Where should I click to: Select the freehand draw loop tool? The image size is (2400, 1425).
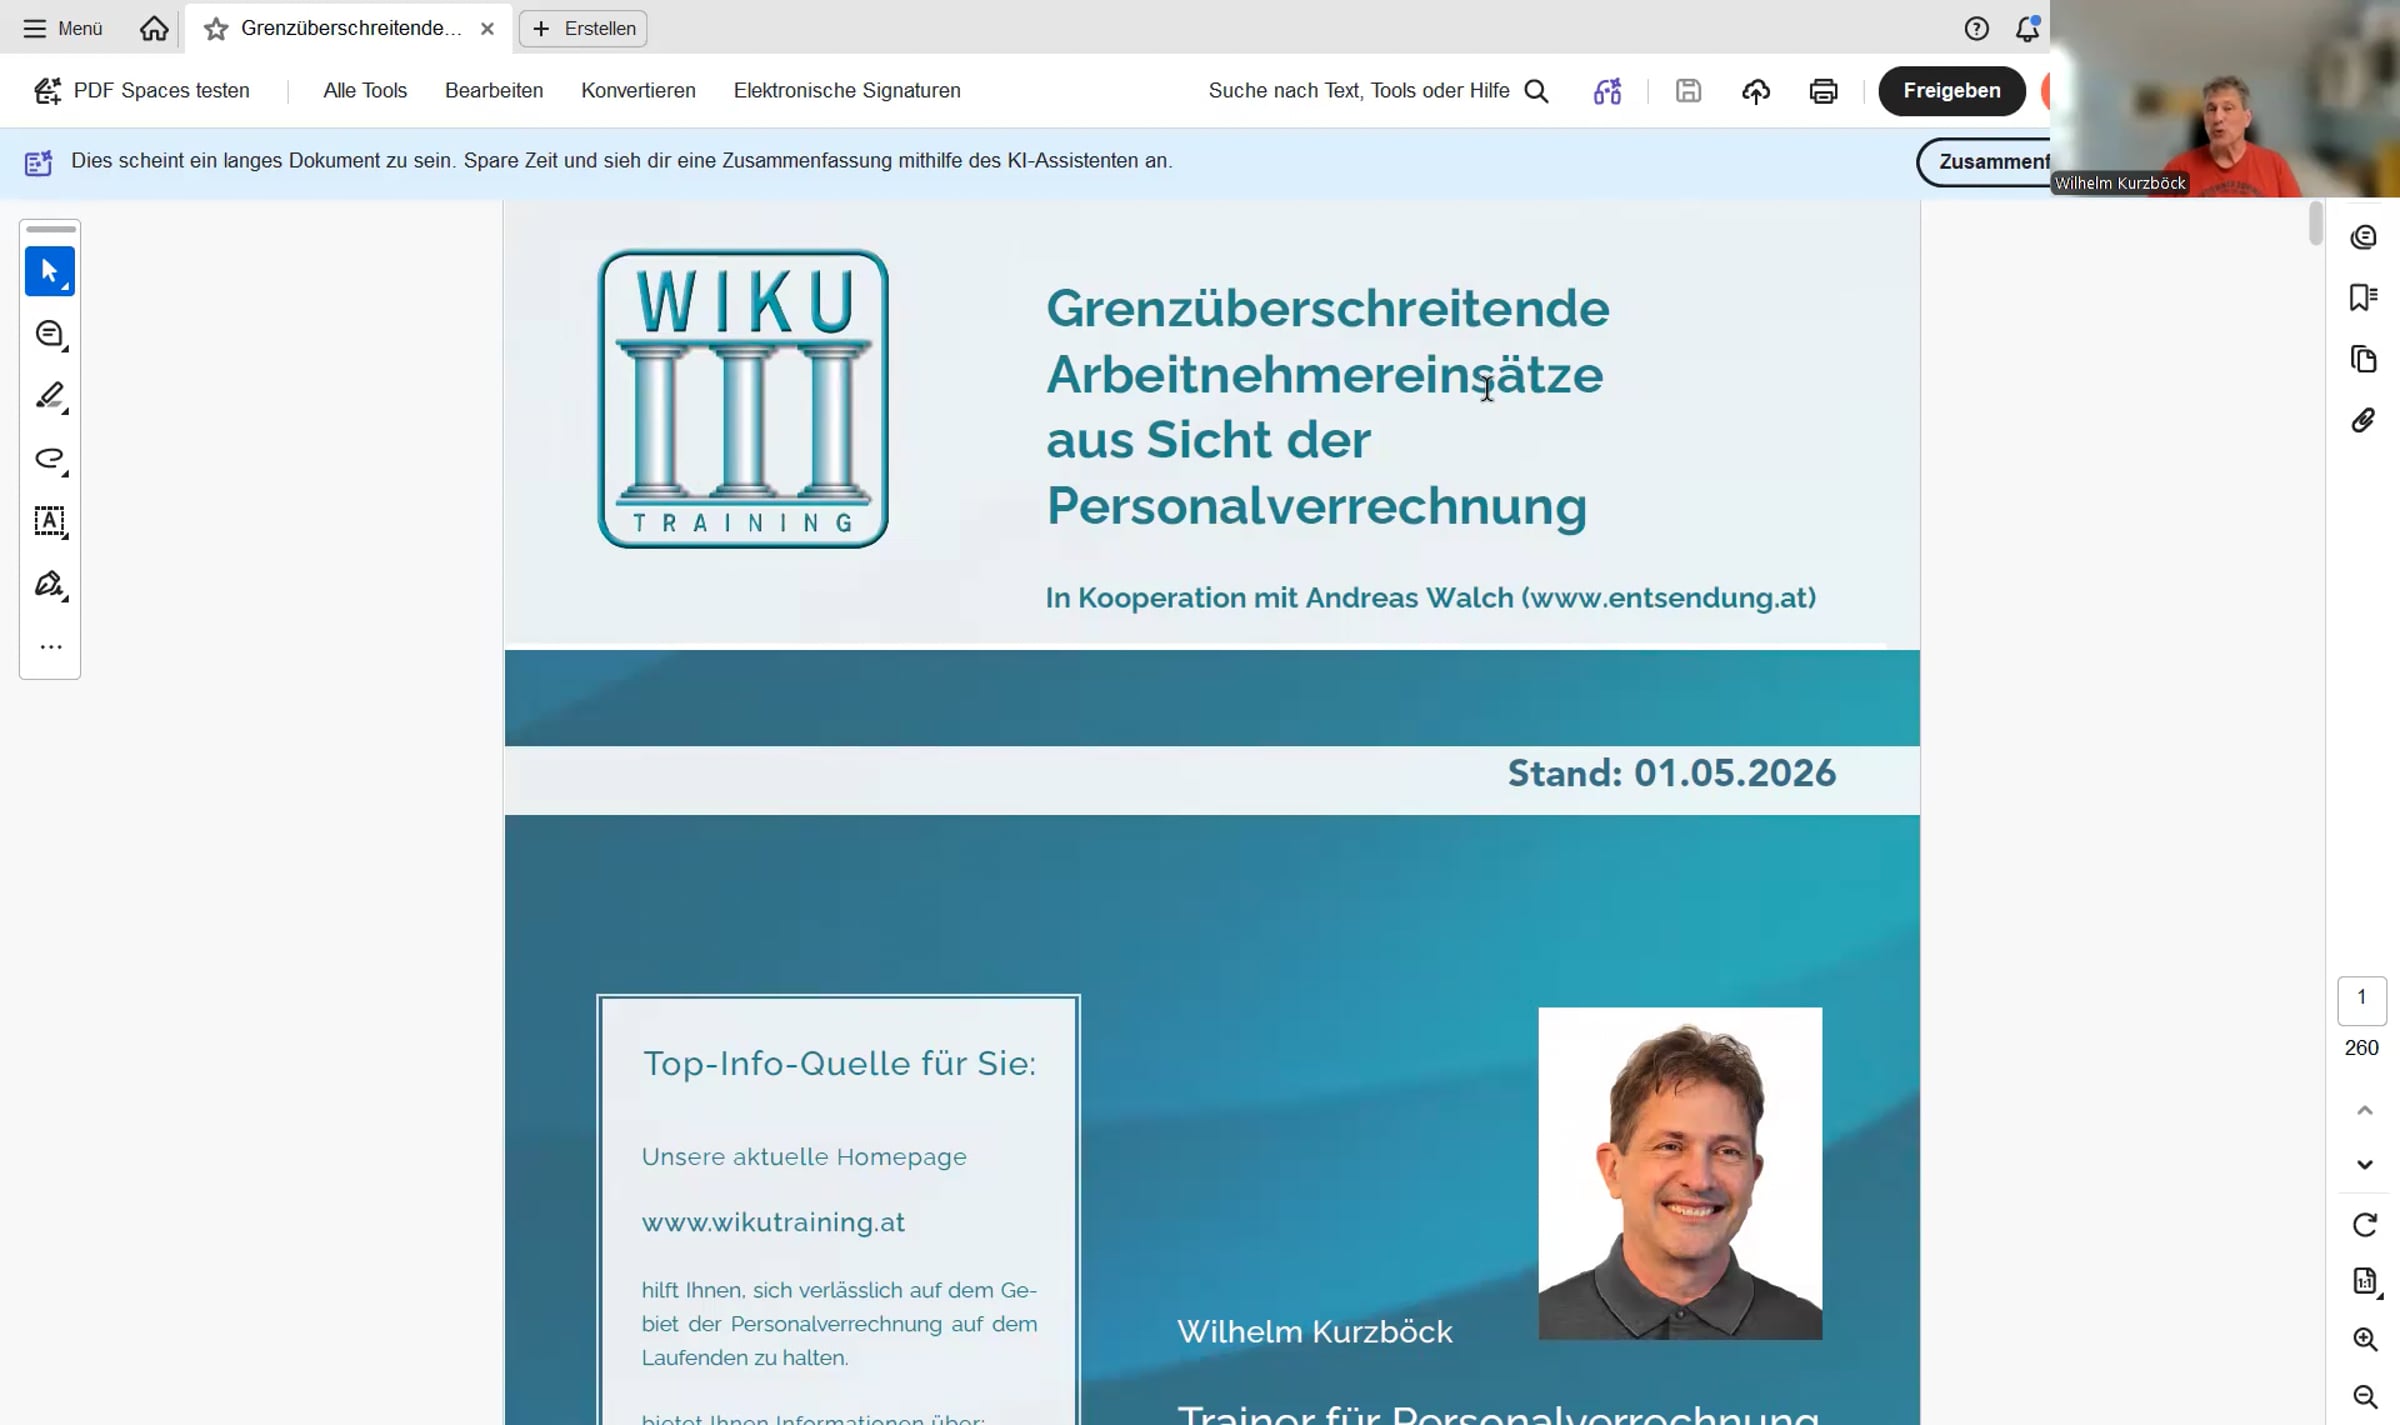pos(50,459)
